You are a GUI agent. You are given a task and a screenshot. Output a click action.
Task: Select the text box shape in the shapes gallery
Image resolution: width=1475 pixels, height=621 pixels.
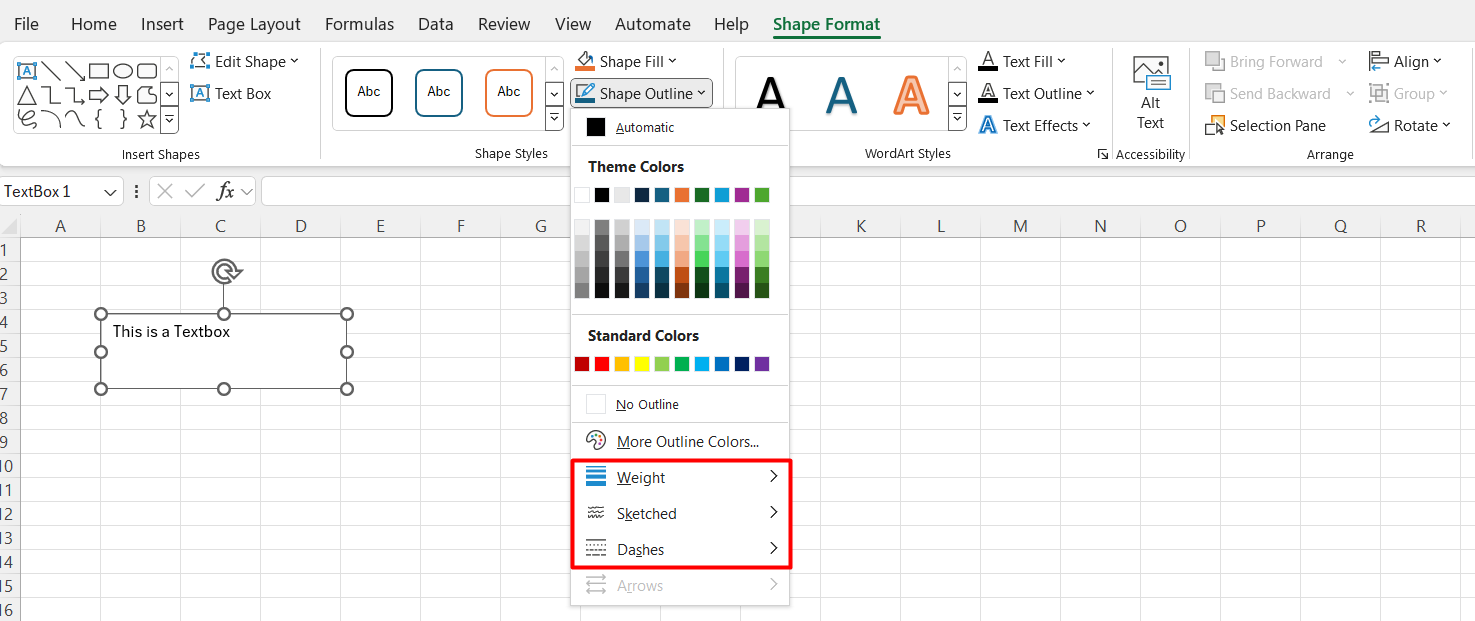(x=27, y=71)
